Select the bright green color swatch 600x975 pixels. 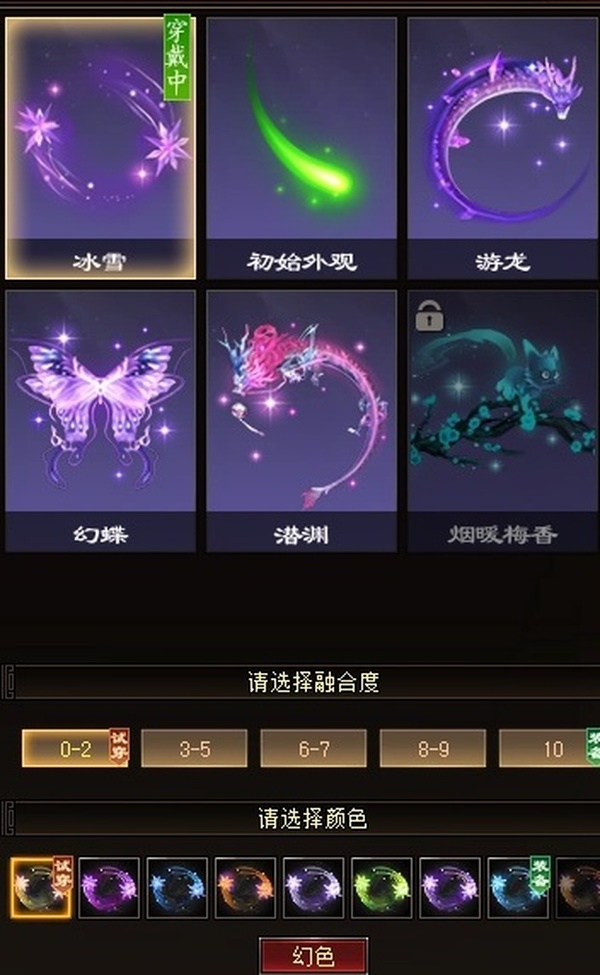(382, 888)
